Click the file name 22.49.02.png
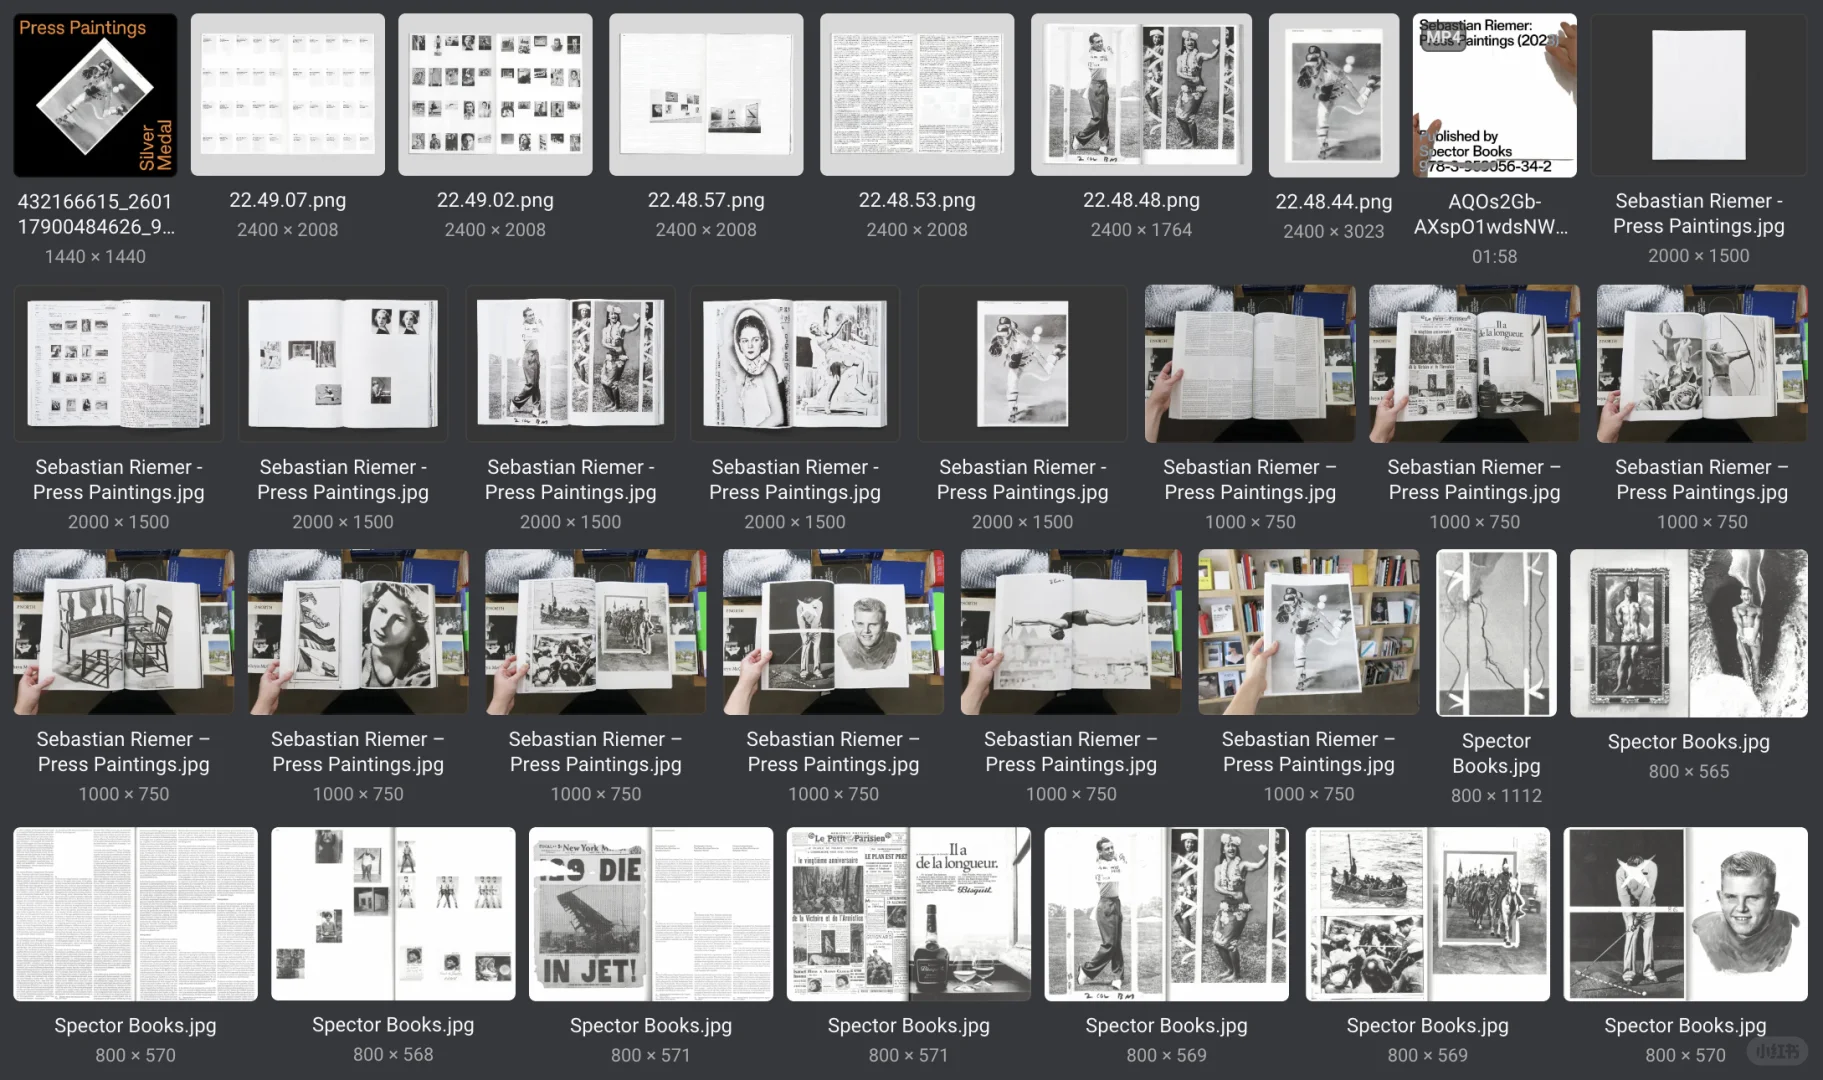This screenshot has width=1823, height=1080. pos(495,200)
